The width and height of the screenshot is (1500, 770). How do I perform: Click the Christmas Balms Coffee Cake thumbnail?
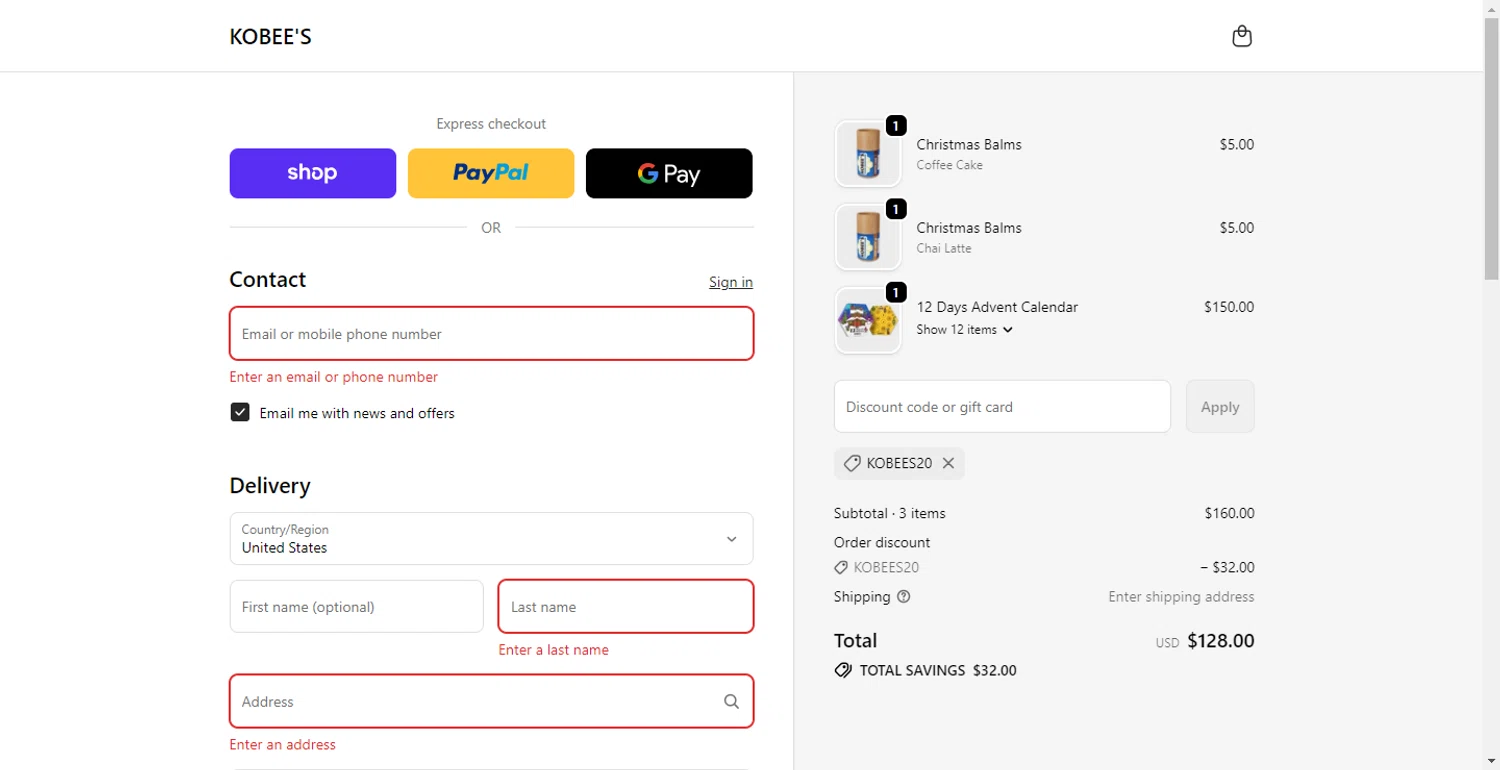pos(868,154)
